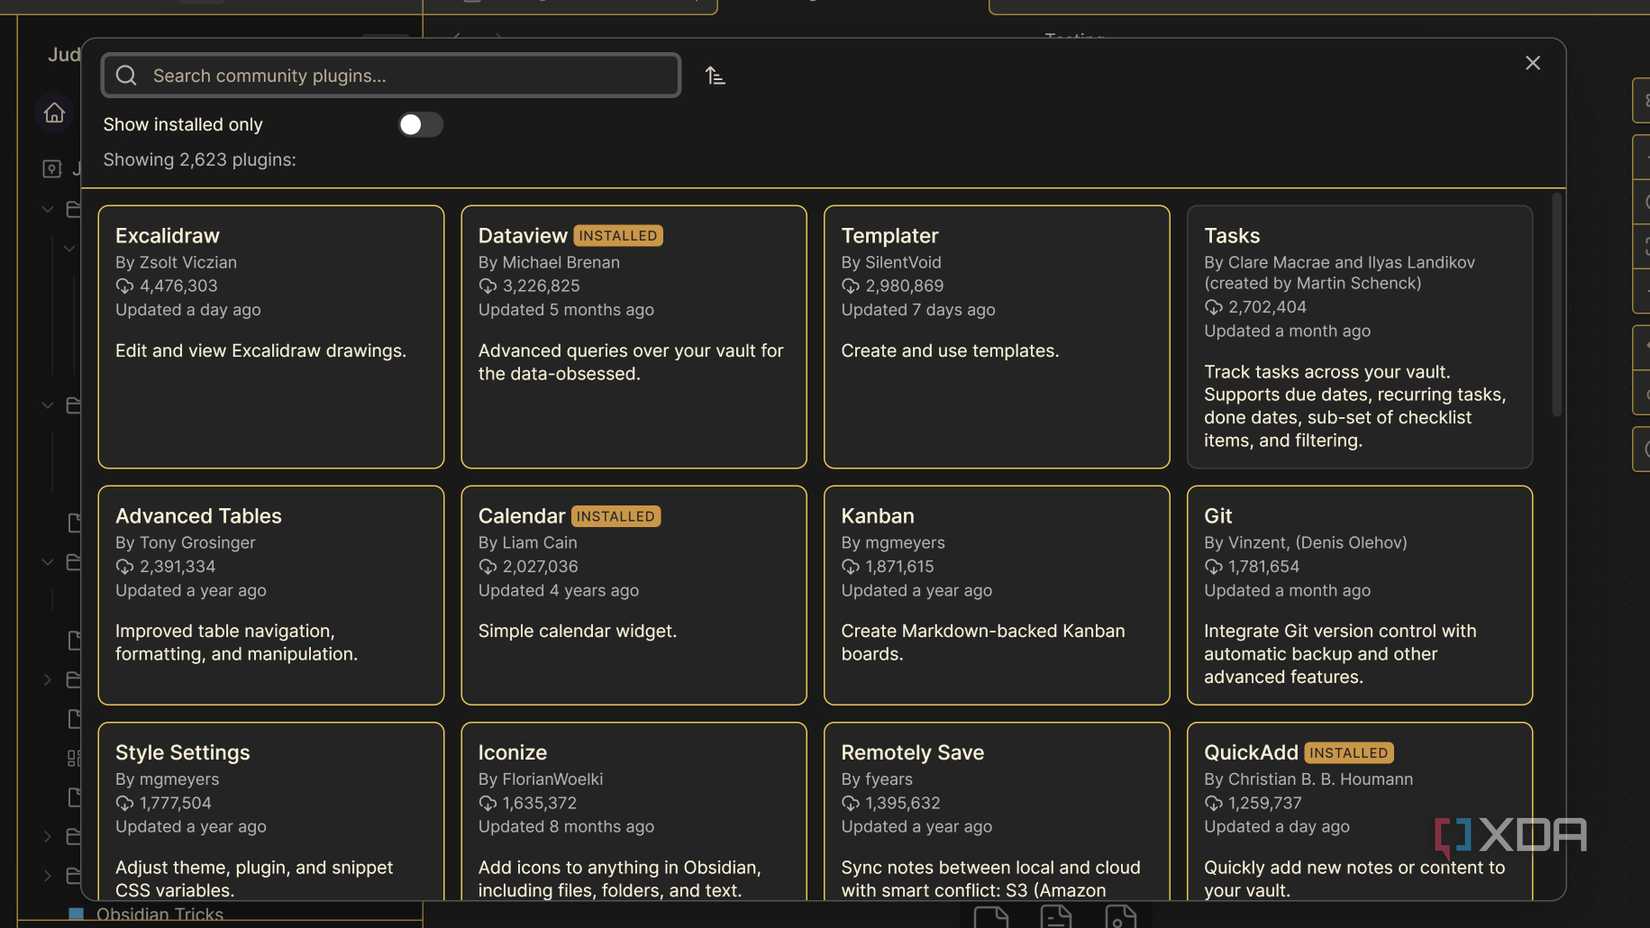Click the Search community plugins field
Screen dimensions: 1650x928
point(391,75)
